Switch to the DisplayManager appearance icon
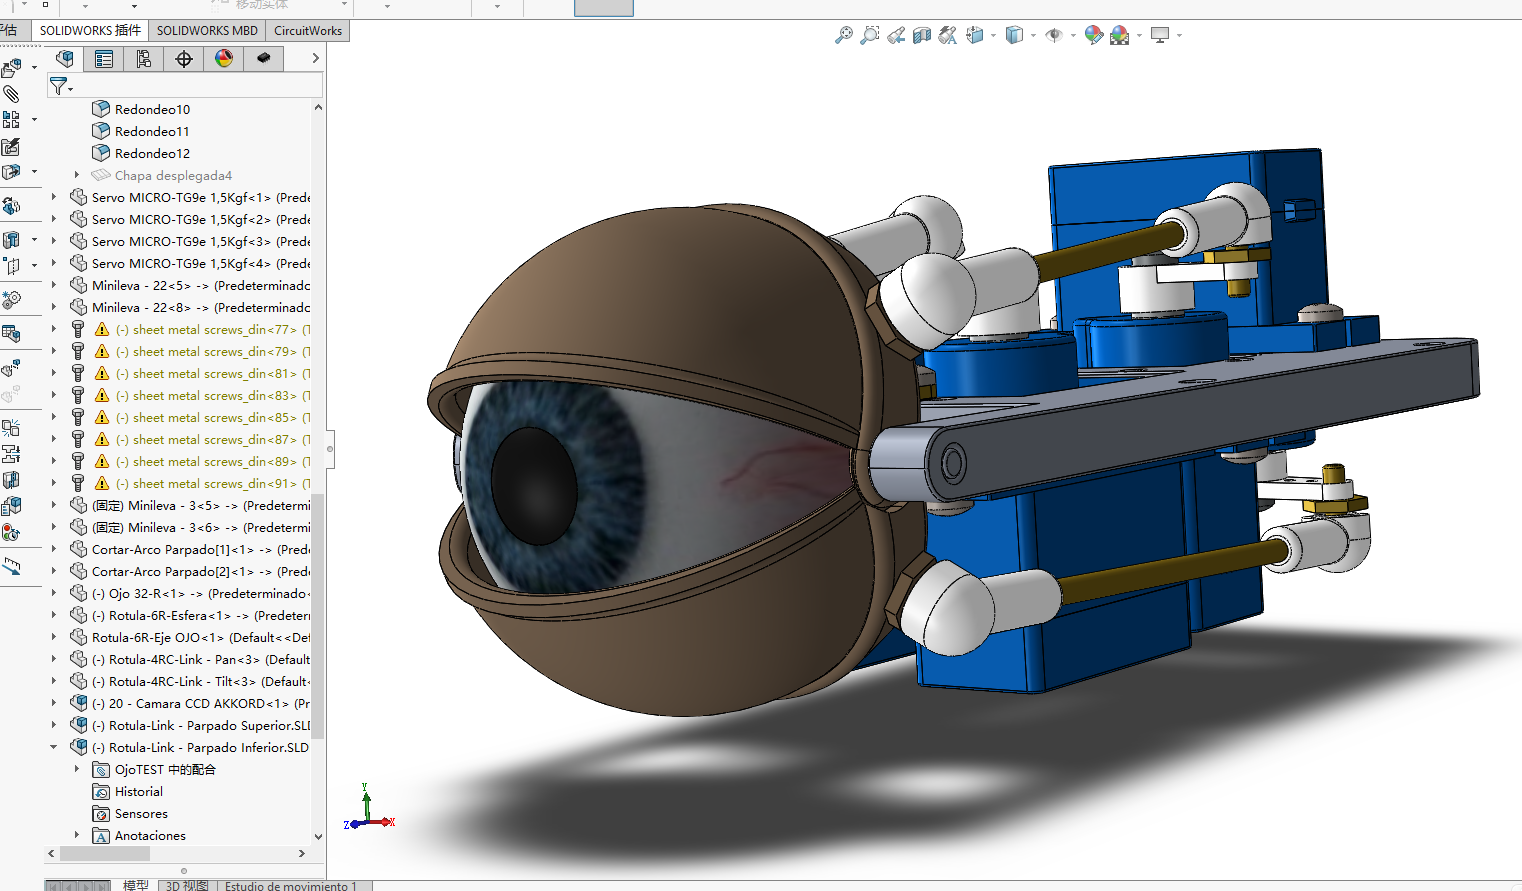The image size is (1522, 891). click(x=224, y=59)
